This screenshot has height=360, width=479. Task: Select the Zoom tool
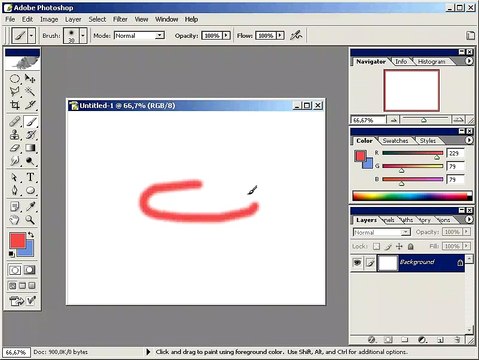pyautogui.click(x=30, y=220)
